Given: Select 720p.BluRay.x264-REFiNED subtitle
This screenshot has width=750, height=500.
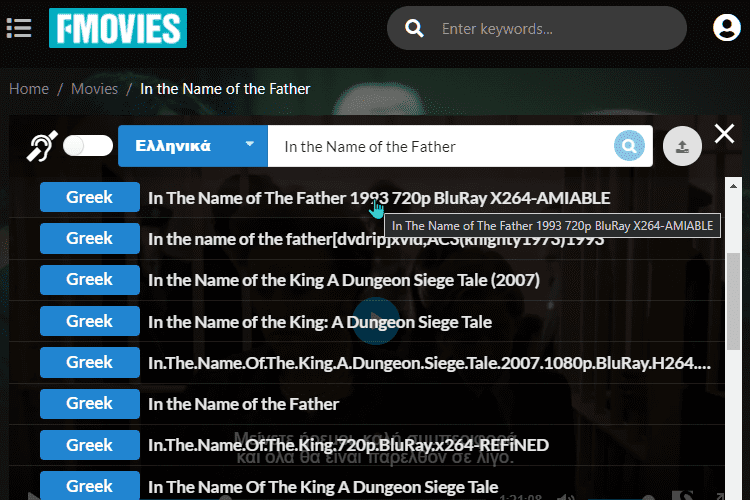Looking at the screenshot, I should tap(348, 445).
